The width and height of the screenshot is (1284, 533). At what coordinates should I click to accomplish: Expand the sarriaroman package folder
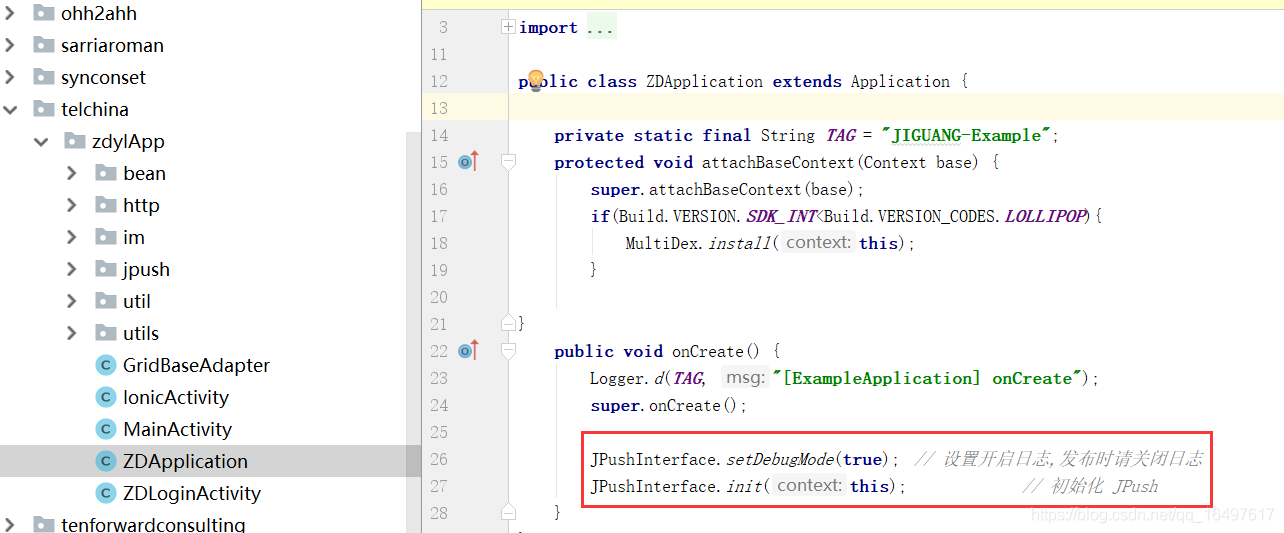[x=10, y=45]
